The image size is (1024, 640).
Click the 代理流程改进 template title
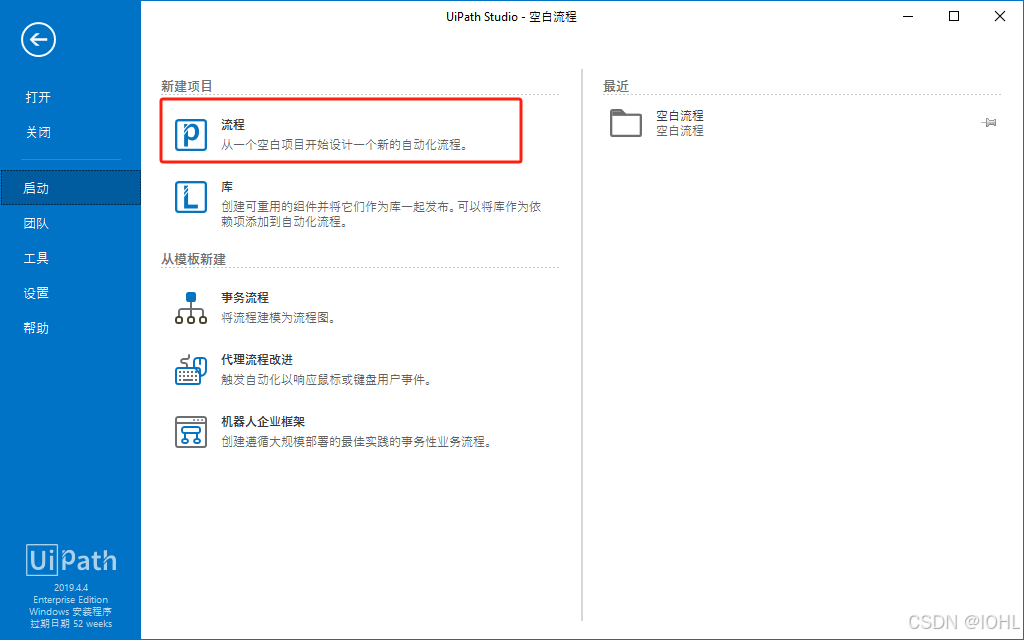coord(257,359)
